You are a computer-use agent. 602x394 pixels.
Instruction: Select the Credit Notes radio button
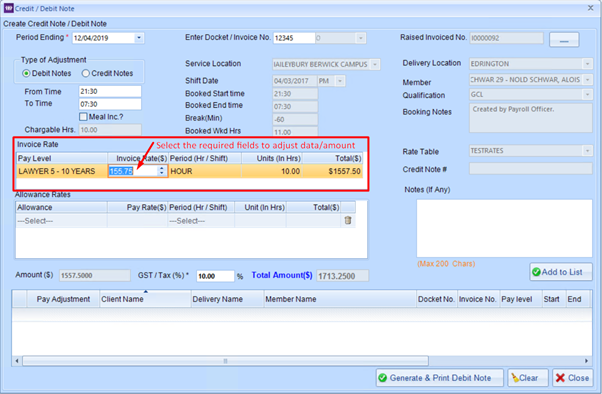coord(86,73)
